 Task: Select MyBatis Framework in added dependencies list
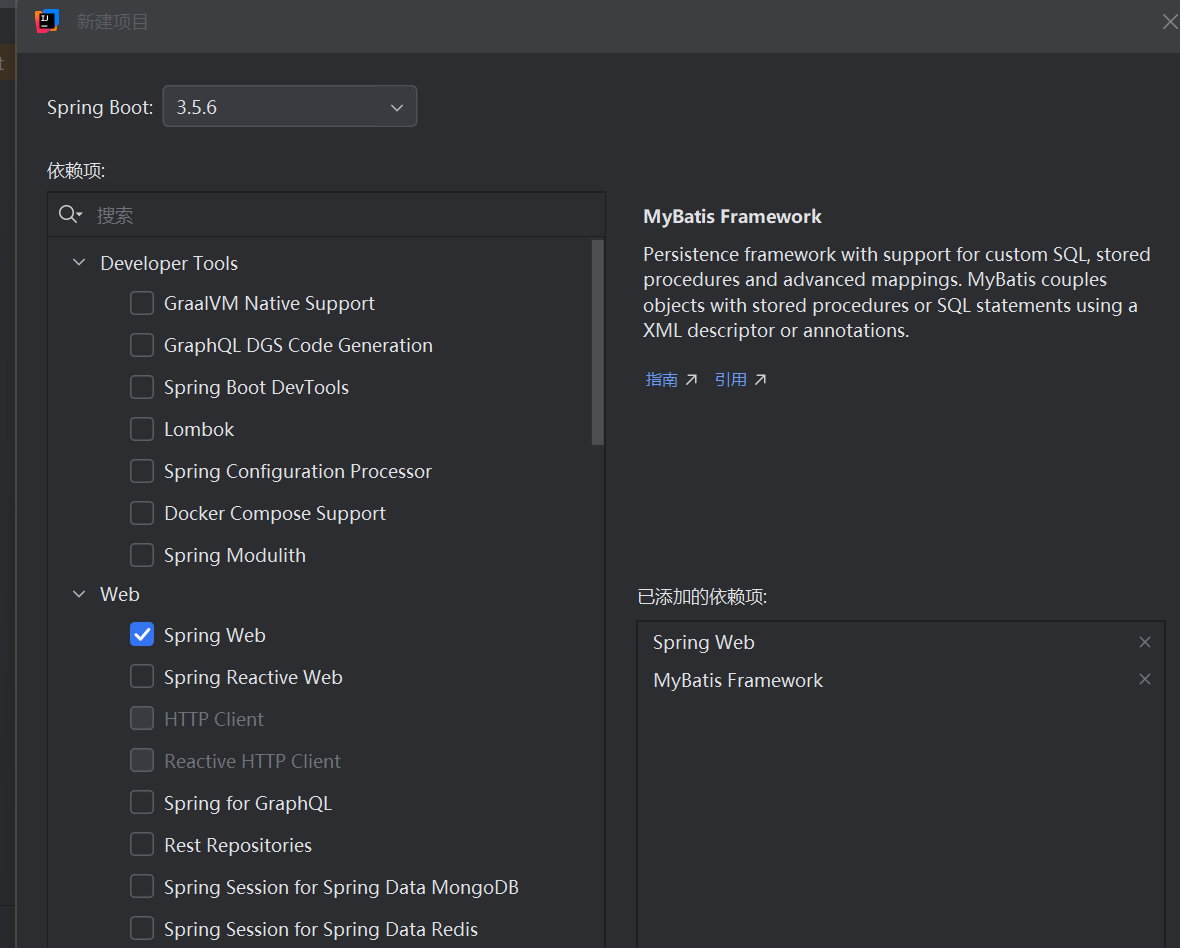point(901,680)
